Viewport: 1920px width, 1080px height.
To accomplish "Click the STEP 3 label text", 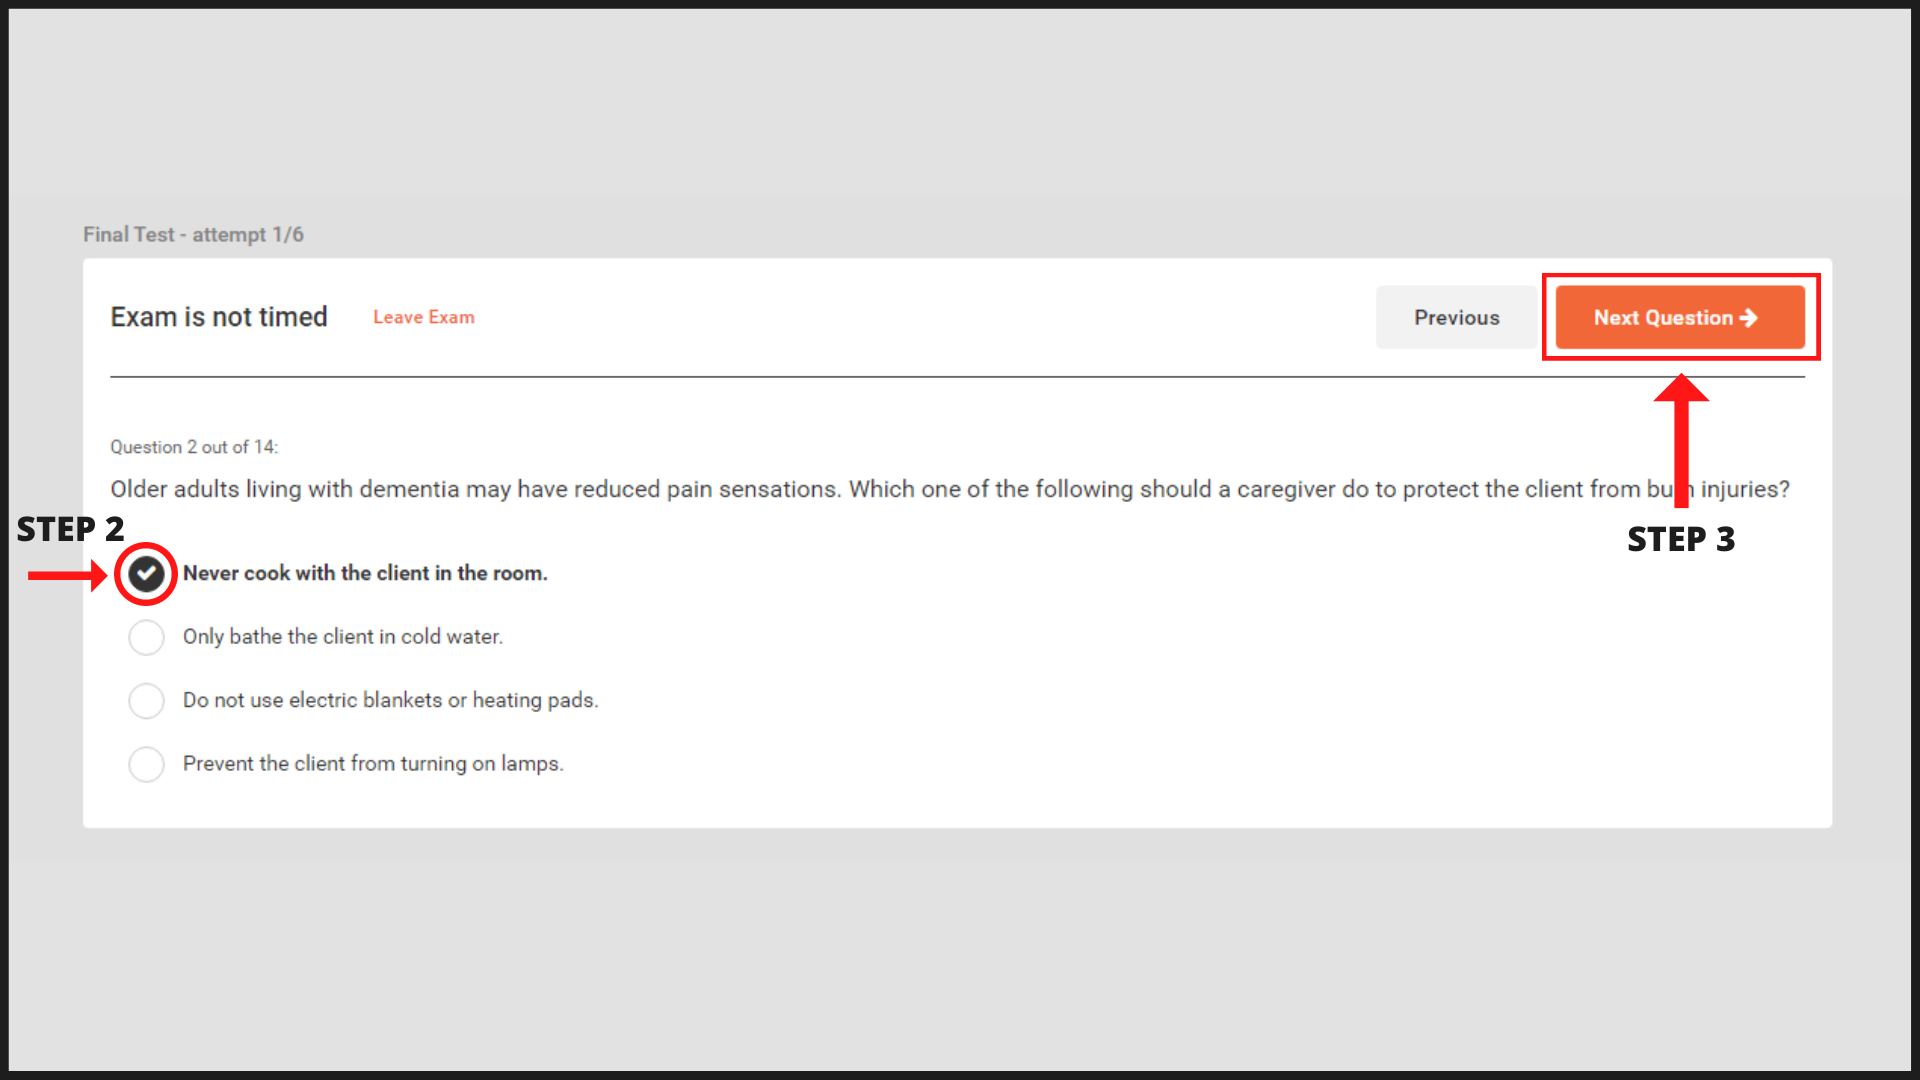I will (1681, 539).
